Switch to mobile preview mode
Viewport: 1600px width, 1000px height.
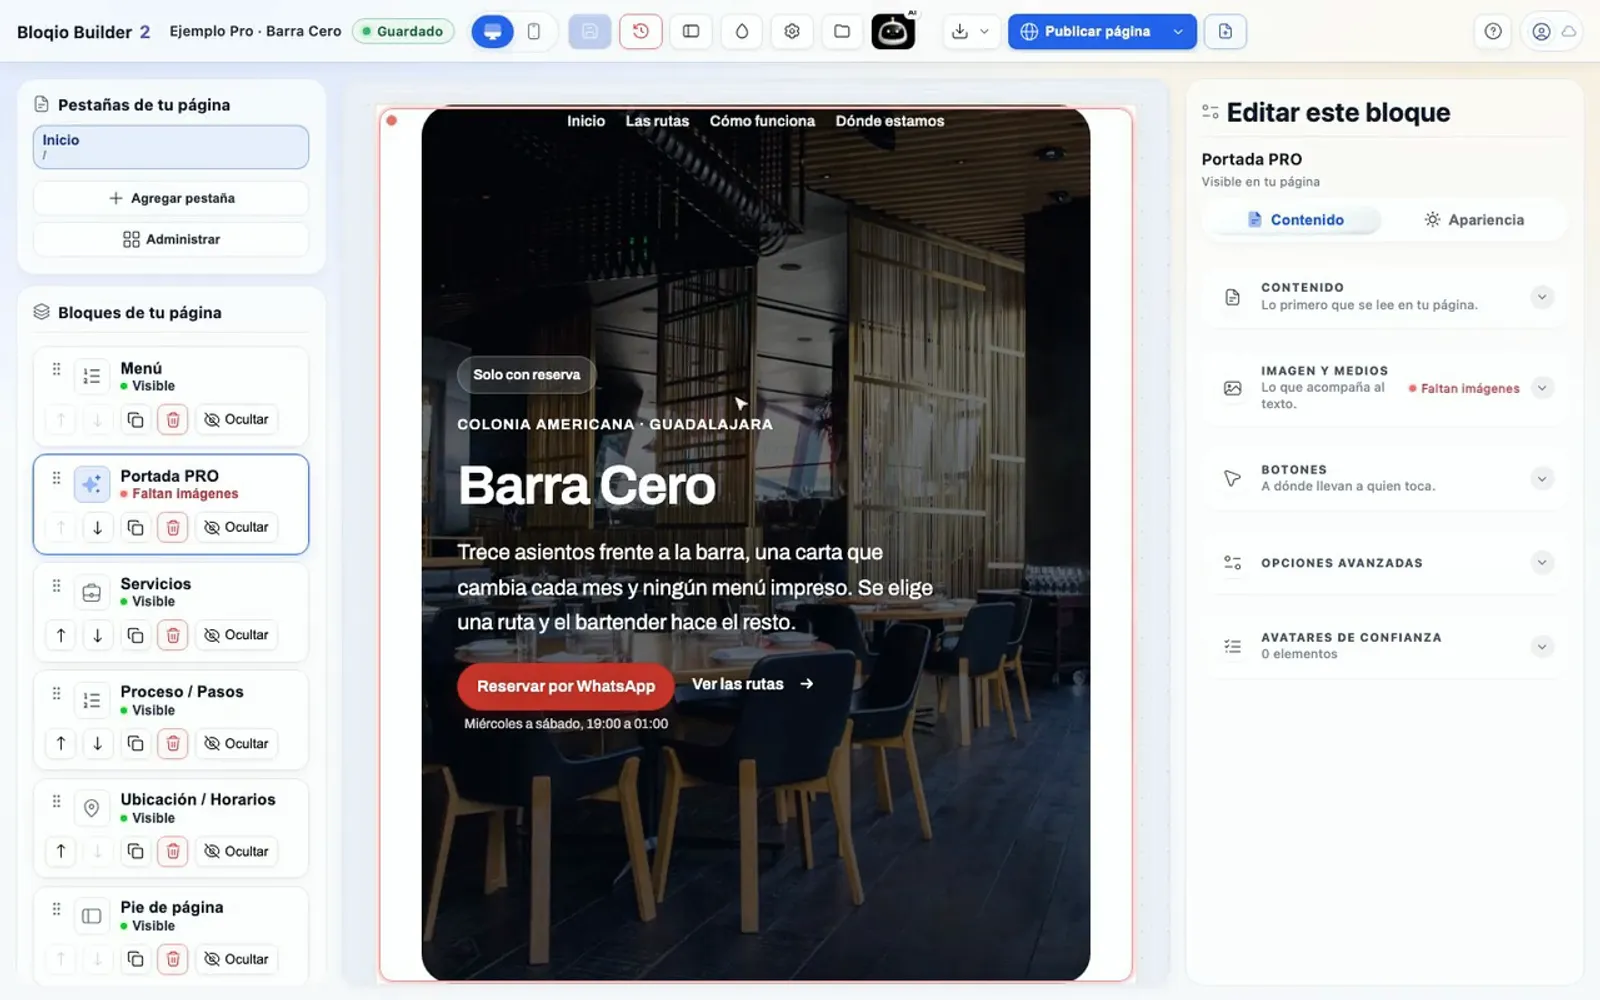pos(534,32)
